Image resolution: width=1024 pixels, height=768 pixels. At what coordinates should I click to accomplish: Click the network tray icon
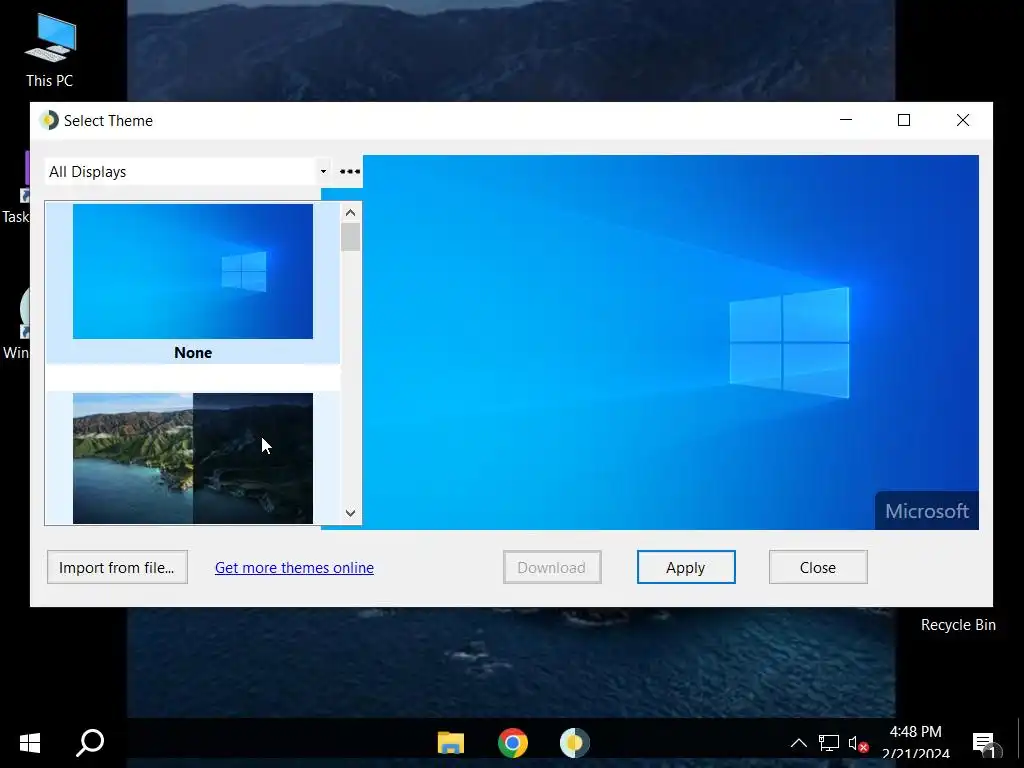click(829, 743)
